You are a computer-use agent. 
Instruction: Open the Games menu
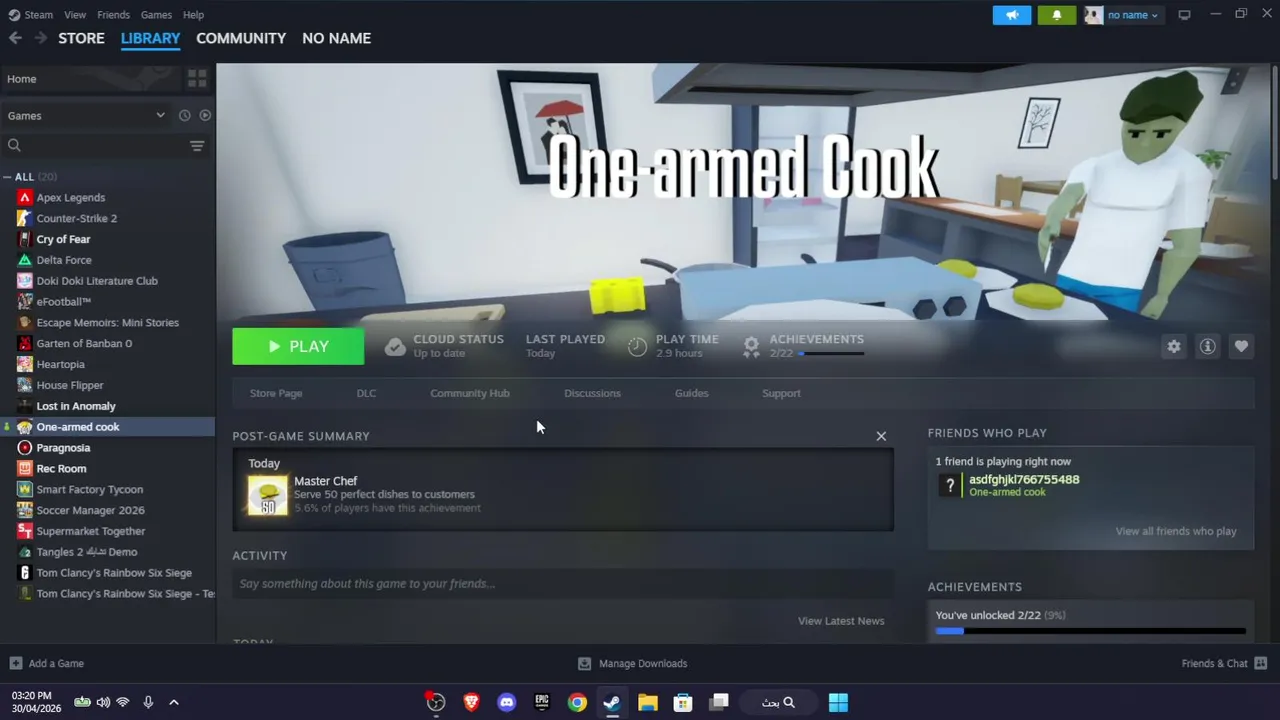click(156, 15)
